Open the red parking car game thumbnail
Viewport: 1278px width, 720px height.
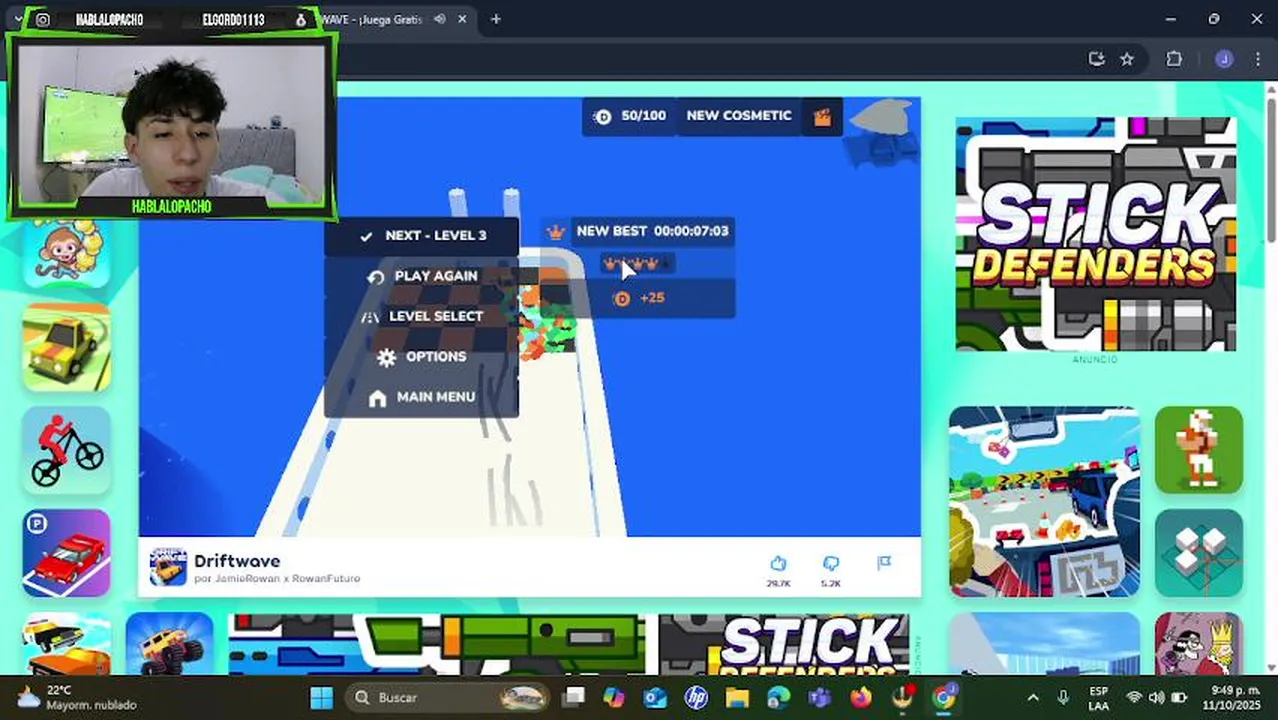tap(66, 553)
